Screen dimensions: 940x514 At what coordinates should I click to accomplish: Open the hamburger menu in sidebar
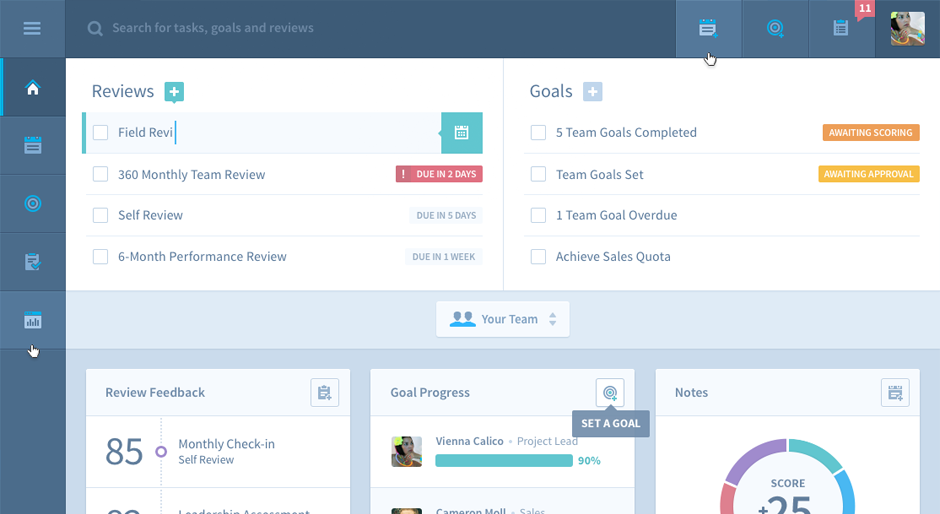(x=32, y=28)
